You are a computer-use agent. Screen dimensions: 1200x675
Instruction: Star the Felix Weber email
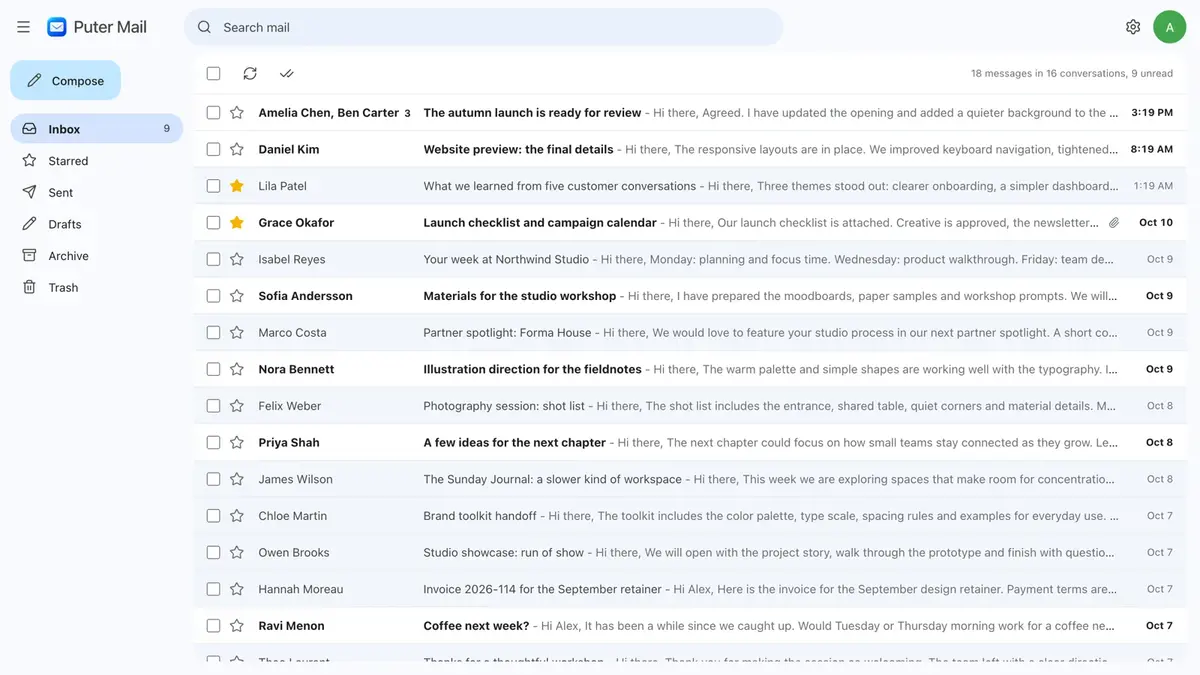(x=237, y=406)
